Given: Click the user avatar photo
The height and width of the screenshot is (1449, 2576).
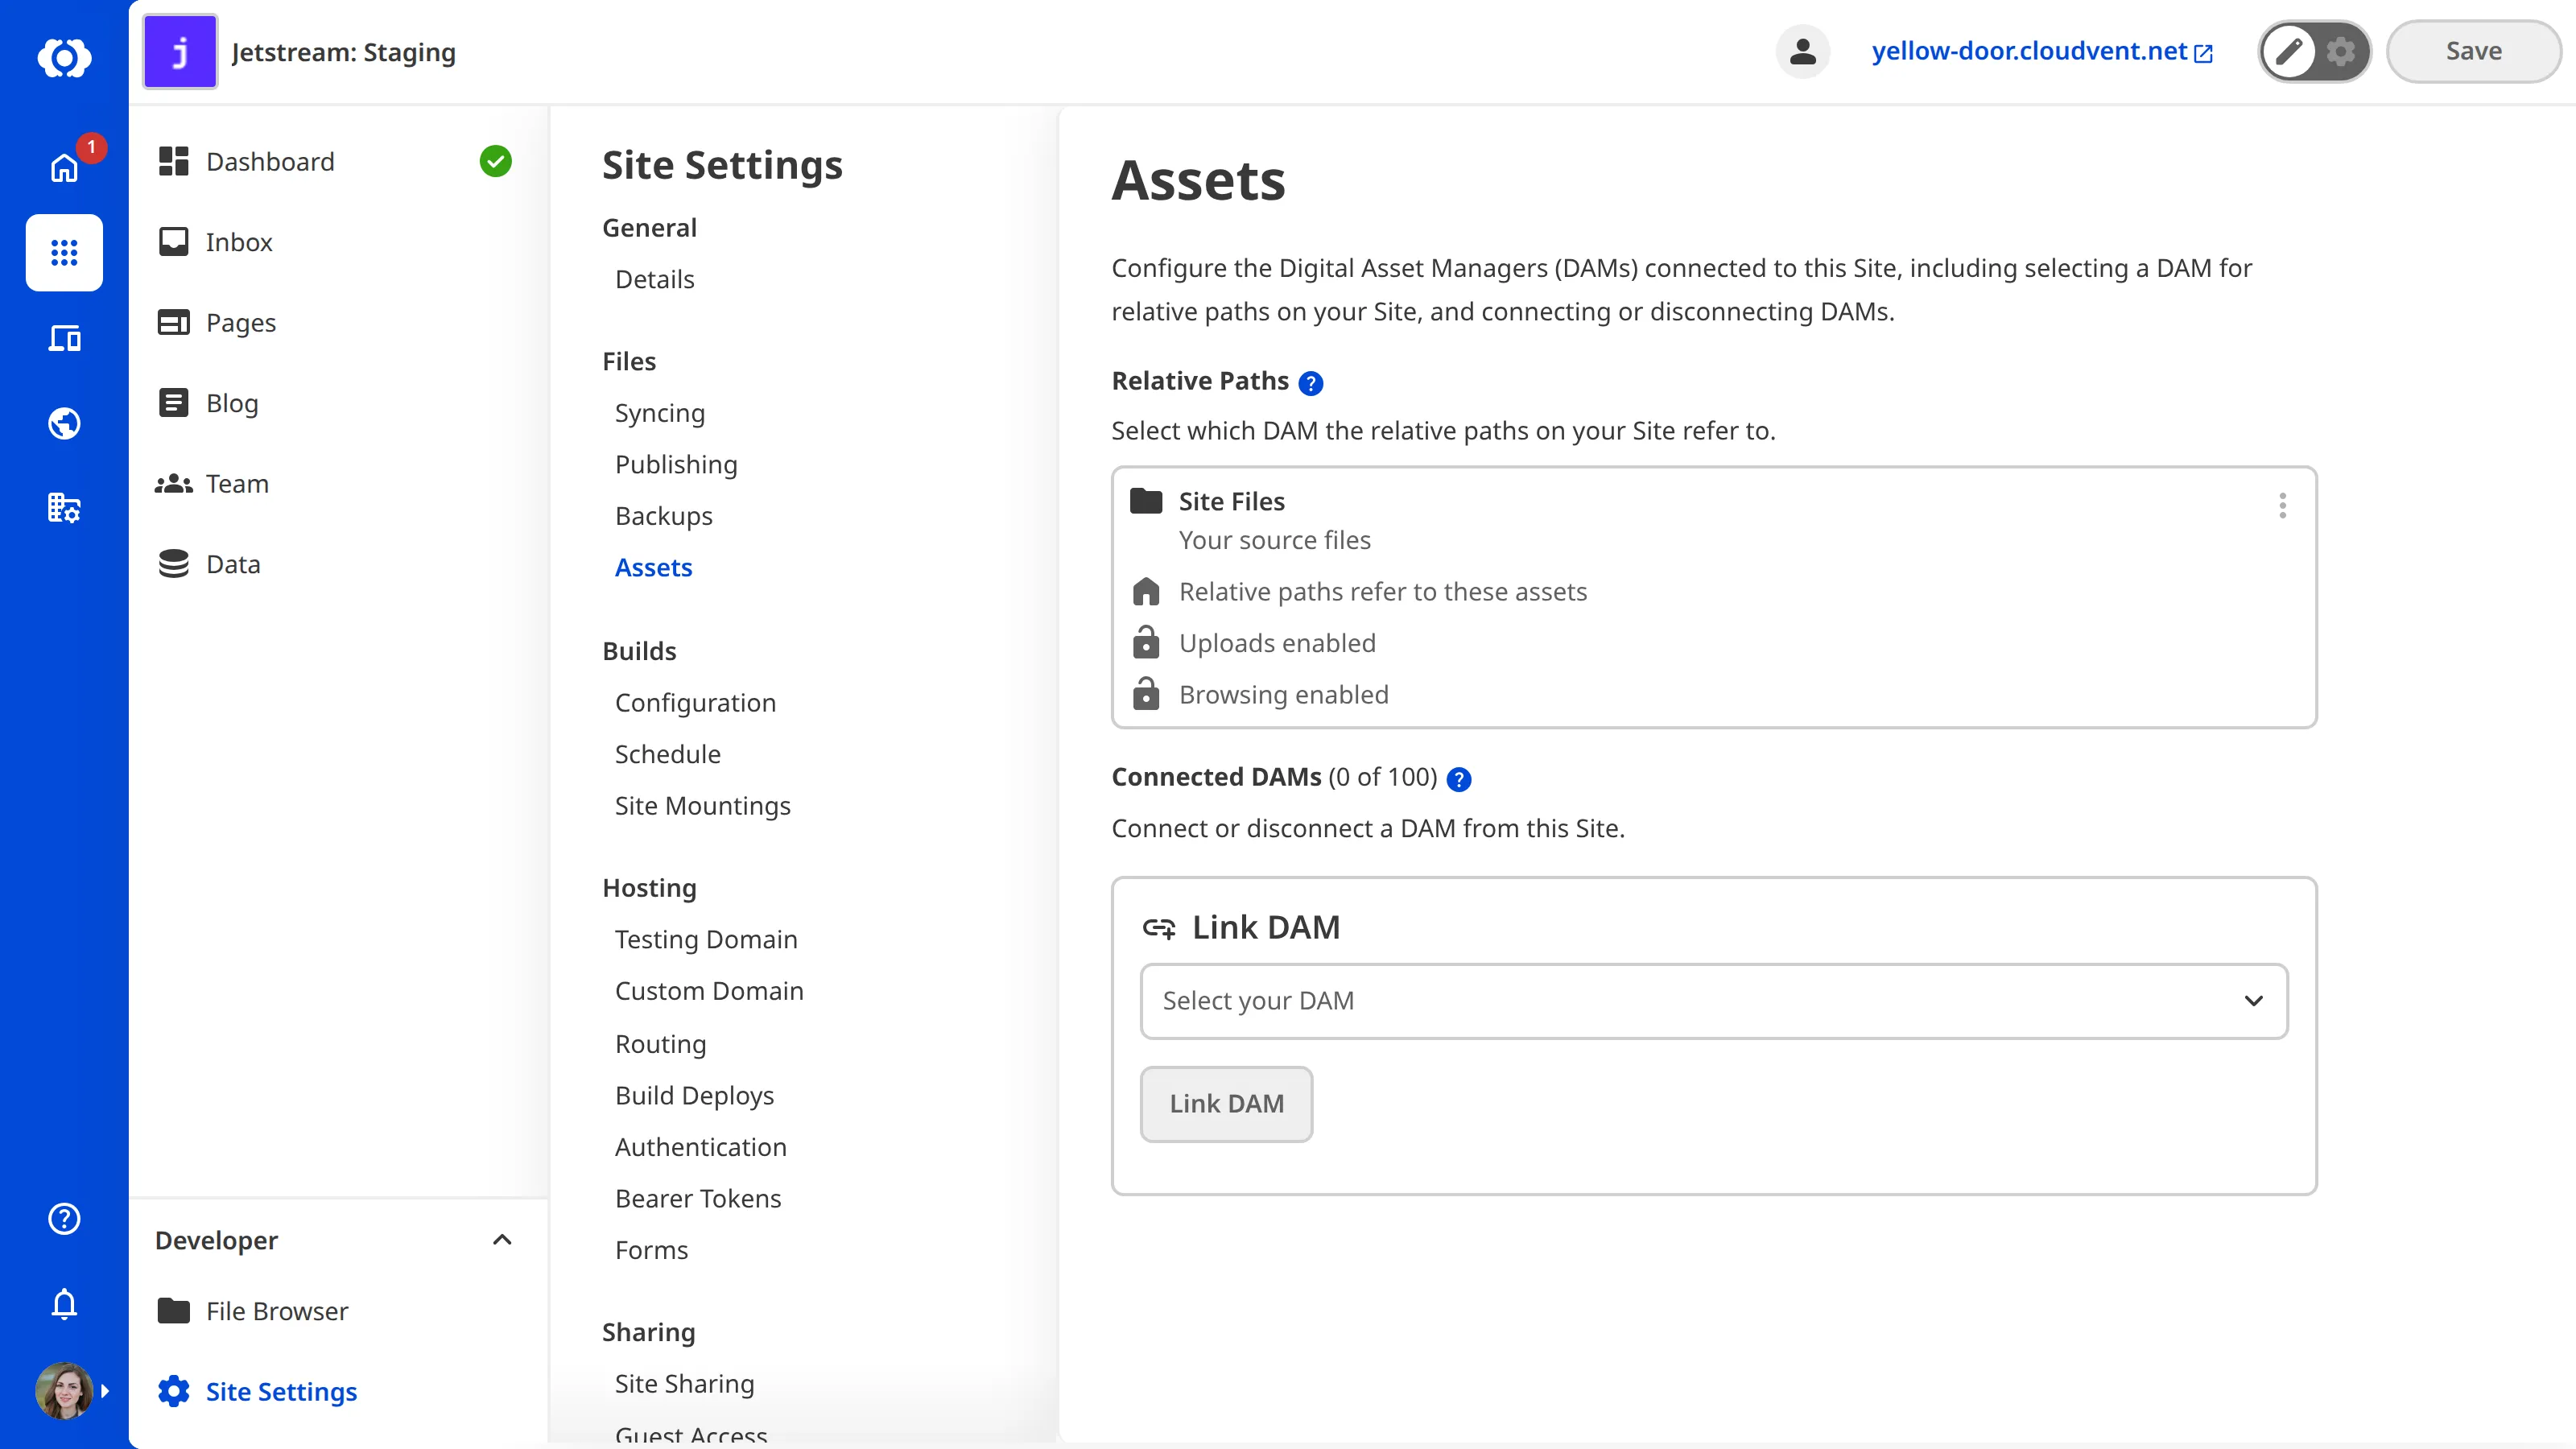Looking at the screenshot, I should pyautogui.click(x=63, y=1390).
